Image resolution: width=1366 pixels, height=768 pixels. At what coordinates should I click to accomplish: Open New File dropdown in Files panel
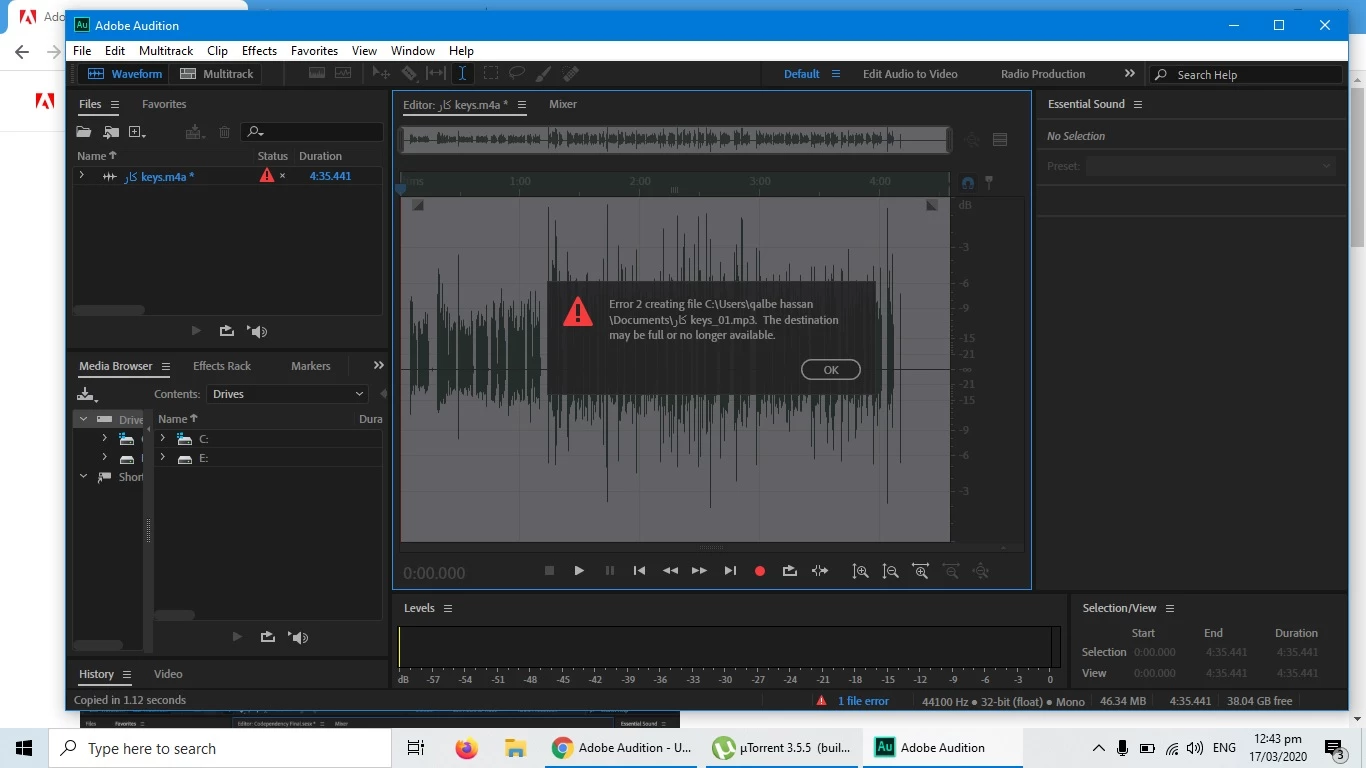point(138,132)
